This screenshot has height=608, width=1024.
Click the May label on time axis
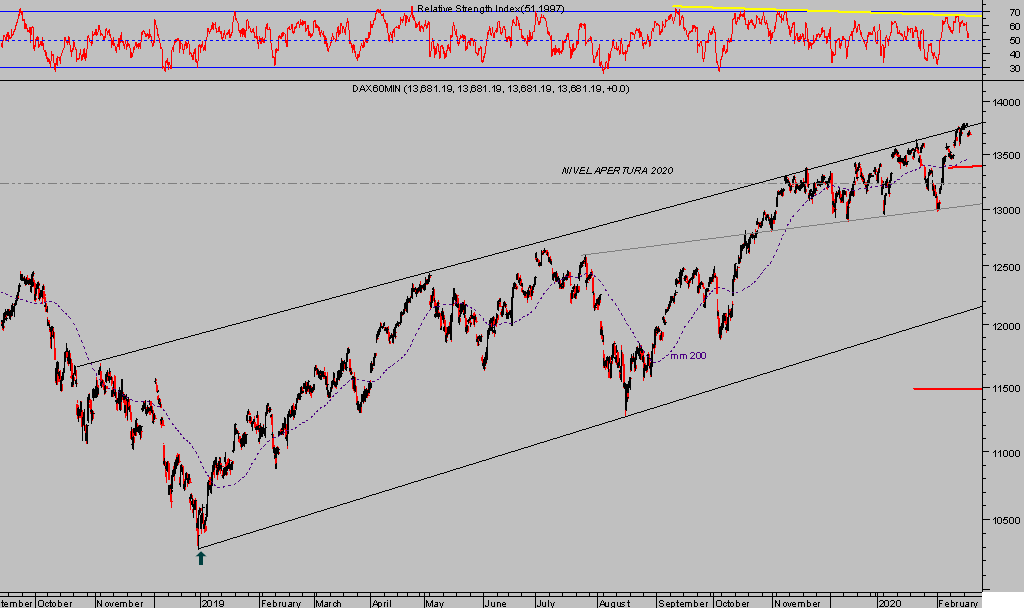(435, 603)
